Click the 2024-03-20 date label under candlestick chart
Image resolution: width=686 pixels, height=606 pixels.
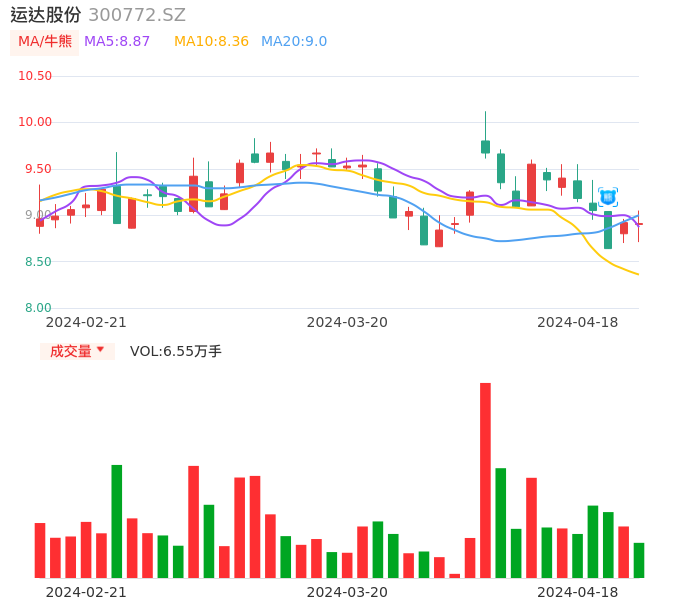tap(347, 322)
